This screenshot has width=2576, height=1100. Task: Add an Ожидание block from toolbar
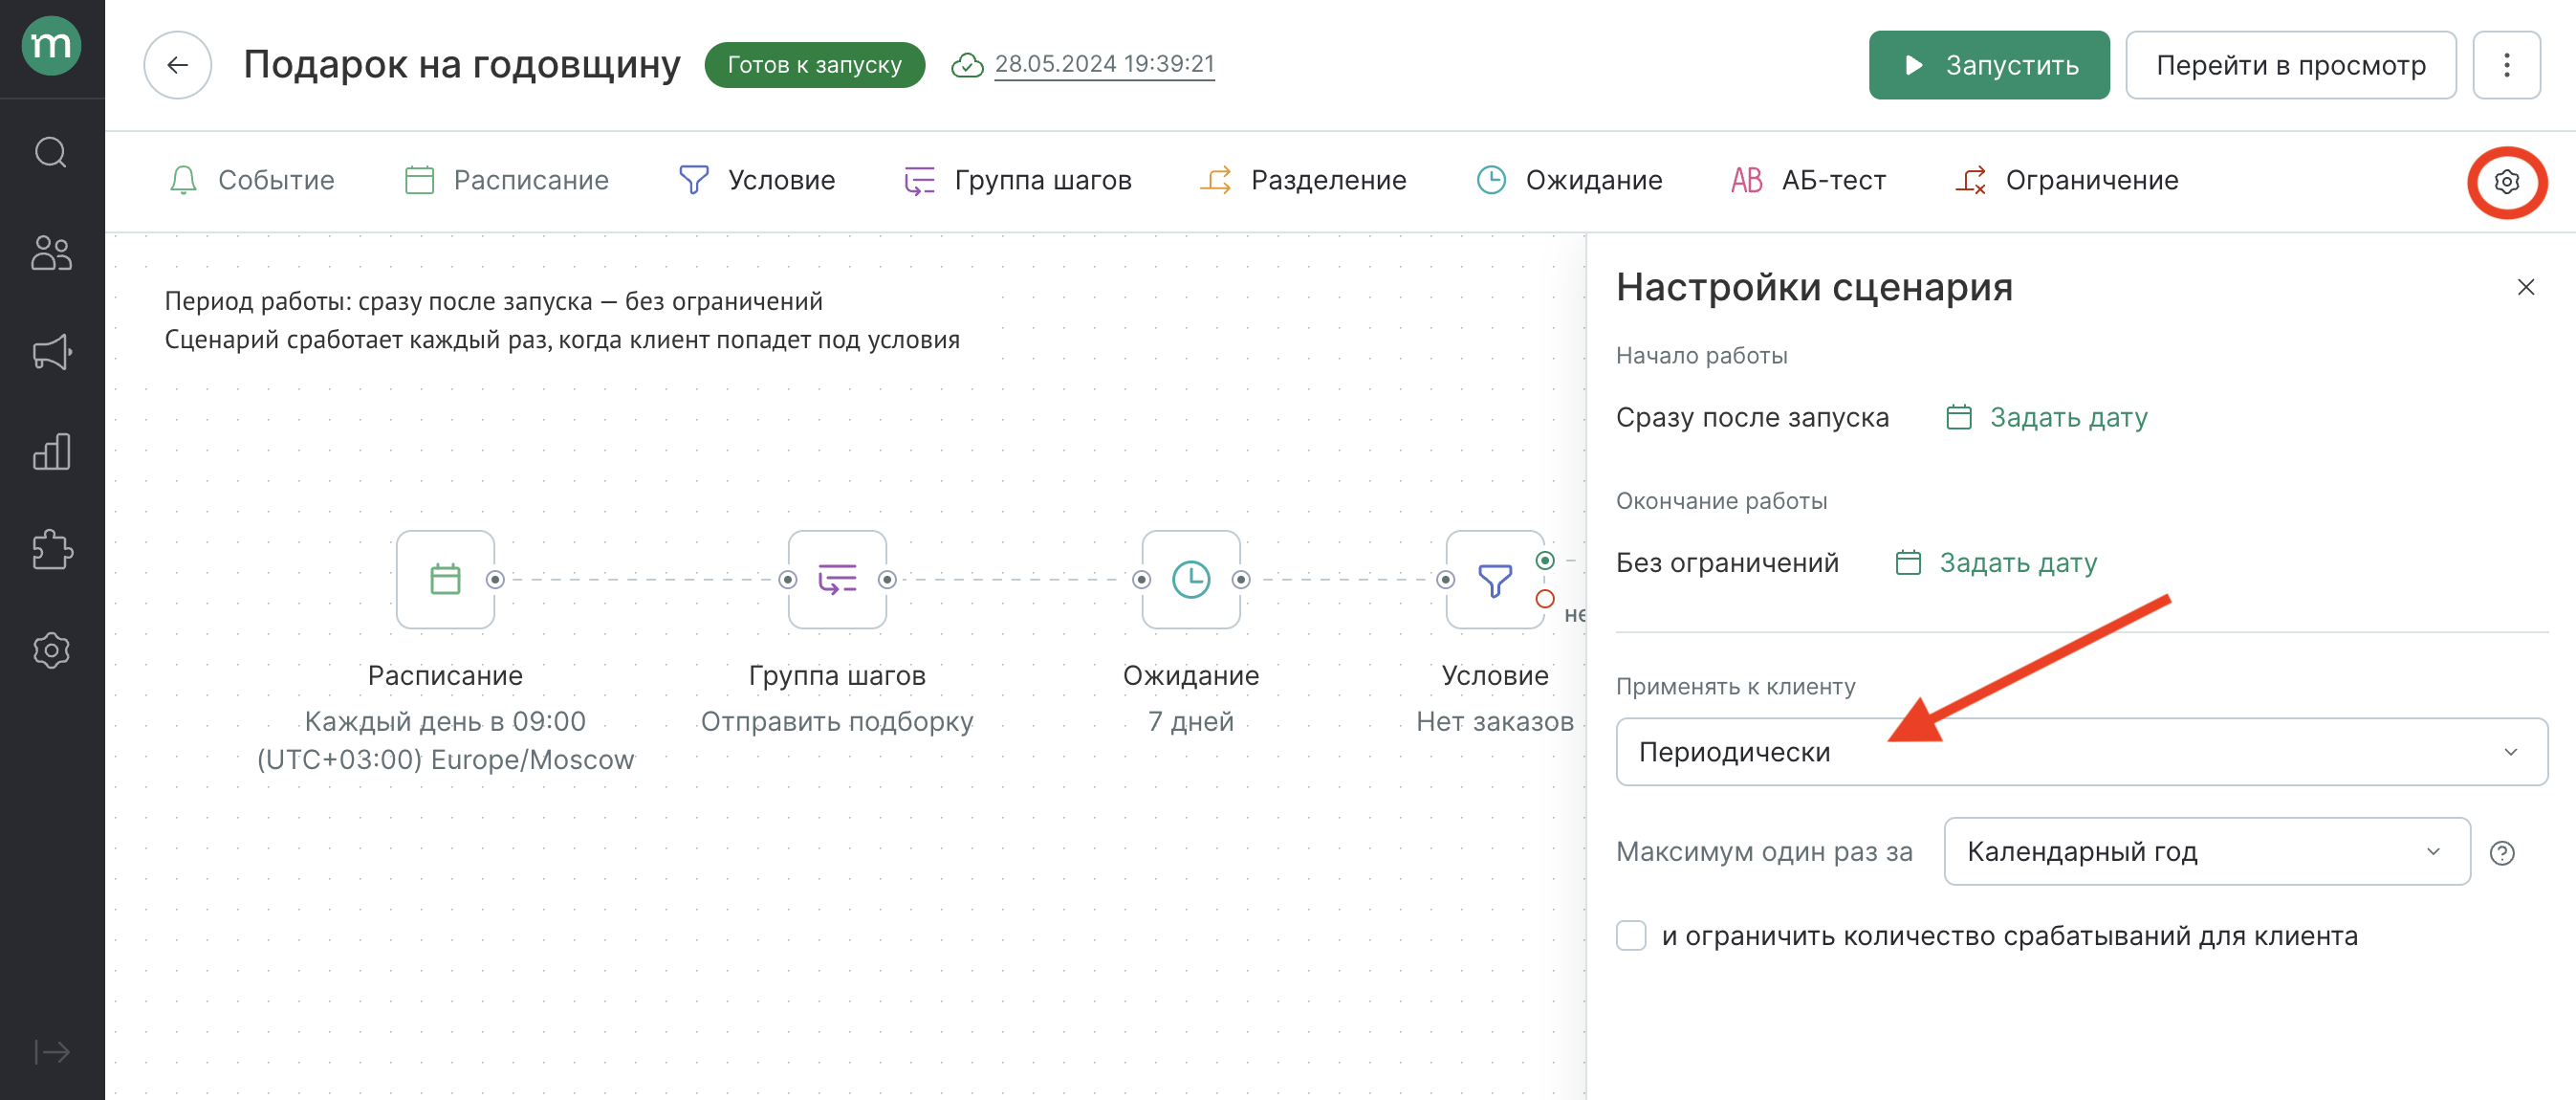[x=1569, y=181]
